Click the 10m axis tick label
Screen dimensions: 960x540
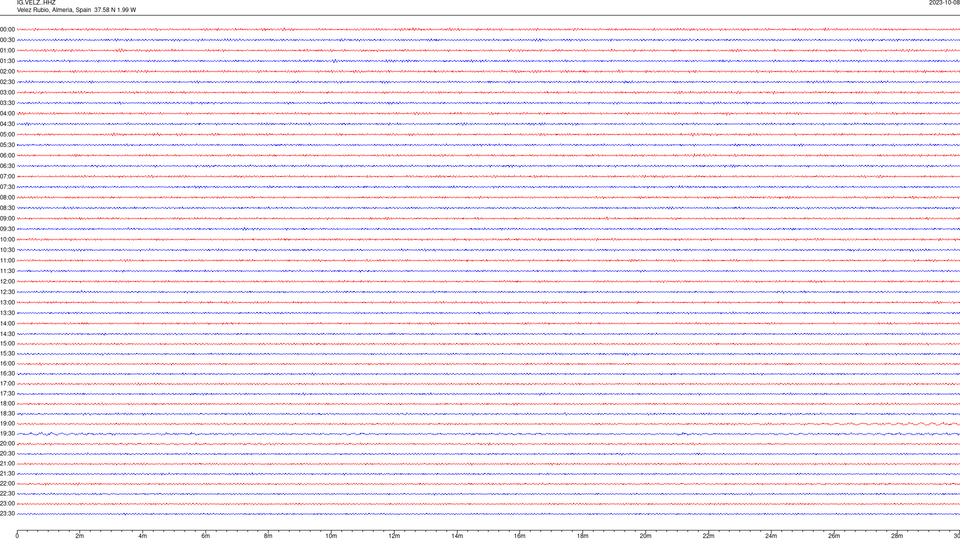tap(331, 536)
